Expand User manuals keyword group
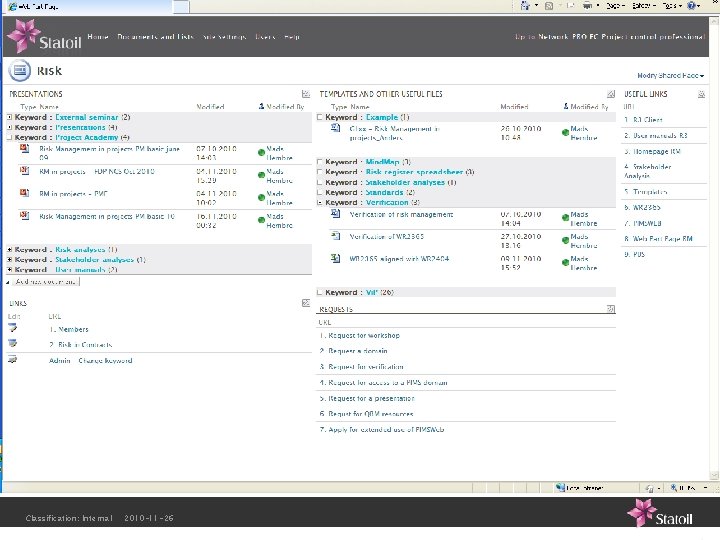Screen dimensions: 720x540 pyautogui.click(x=10, y=270)
